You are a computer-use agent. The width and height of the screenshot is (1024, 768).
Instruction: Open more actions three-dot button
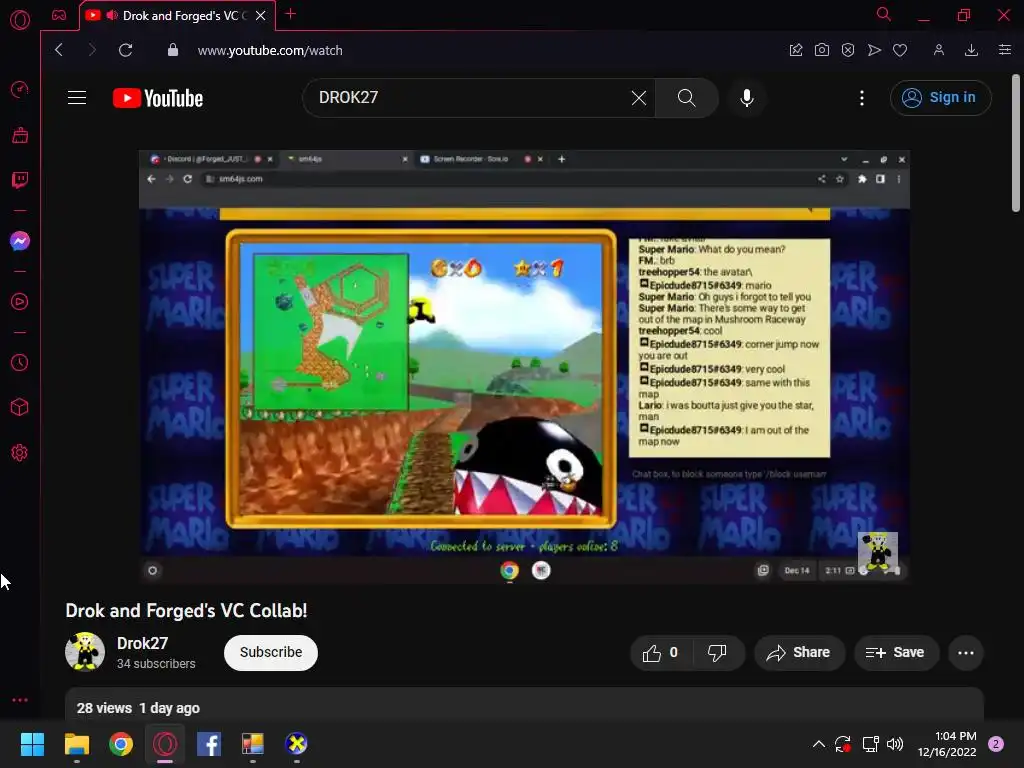tap(965, 652)
